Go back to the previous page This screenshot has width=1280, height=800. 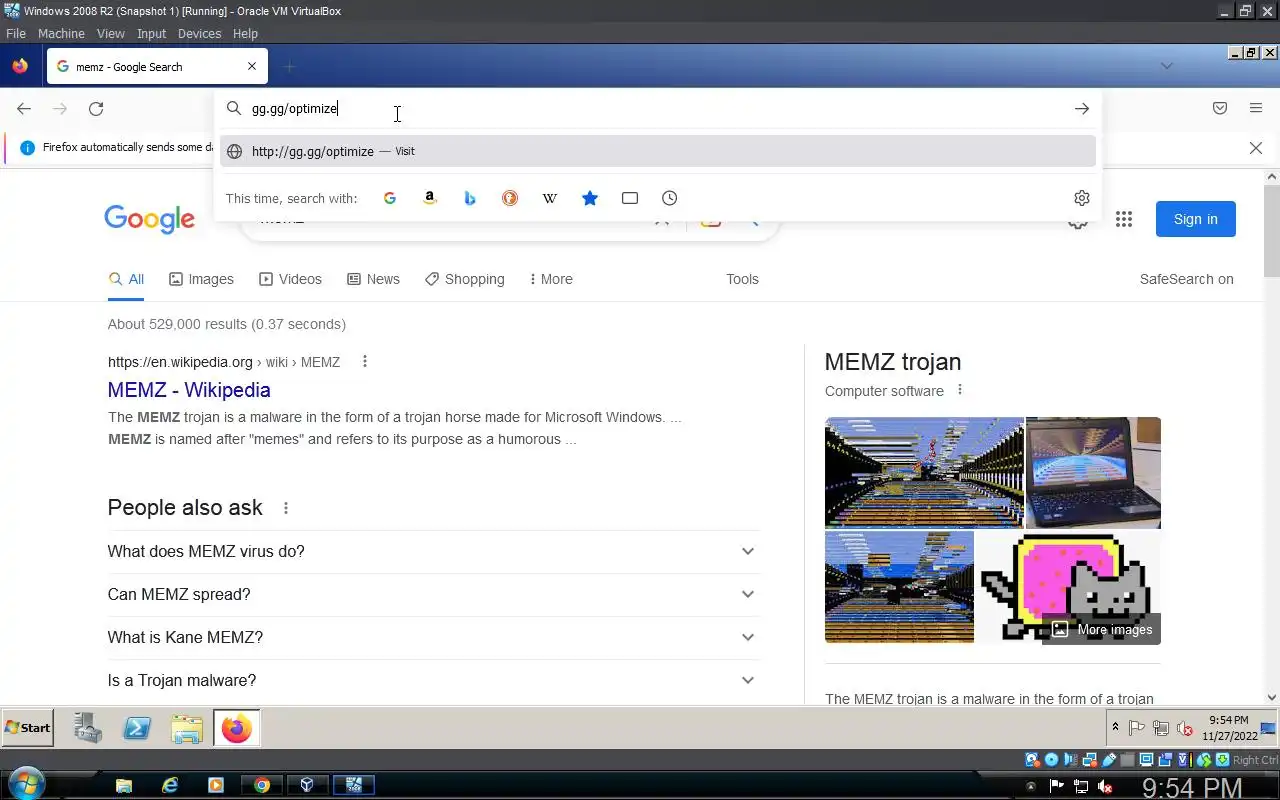(24, 108)
